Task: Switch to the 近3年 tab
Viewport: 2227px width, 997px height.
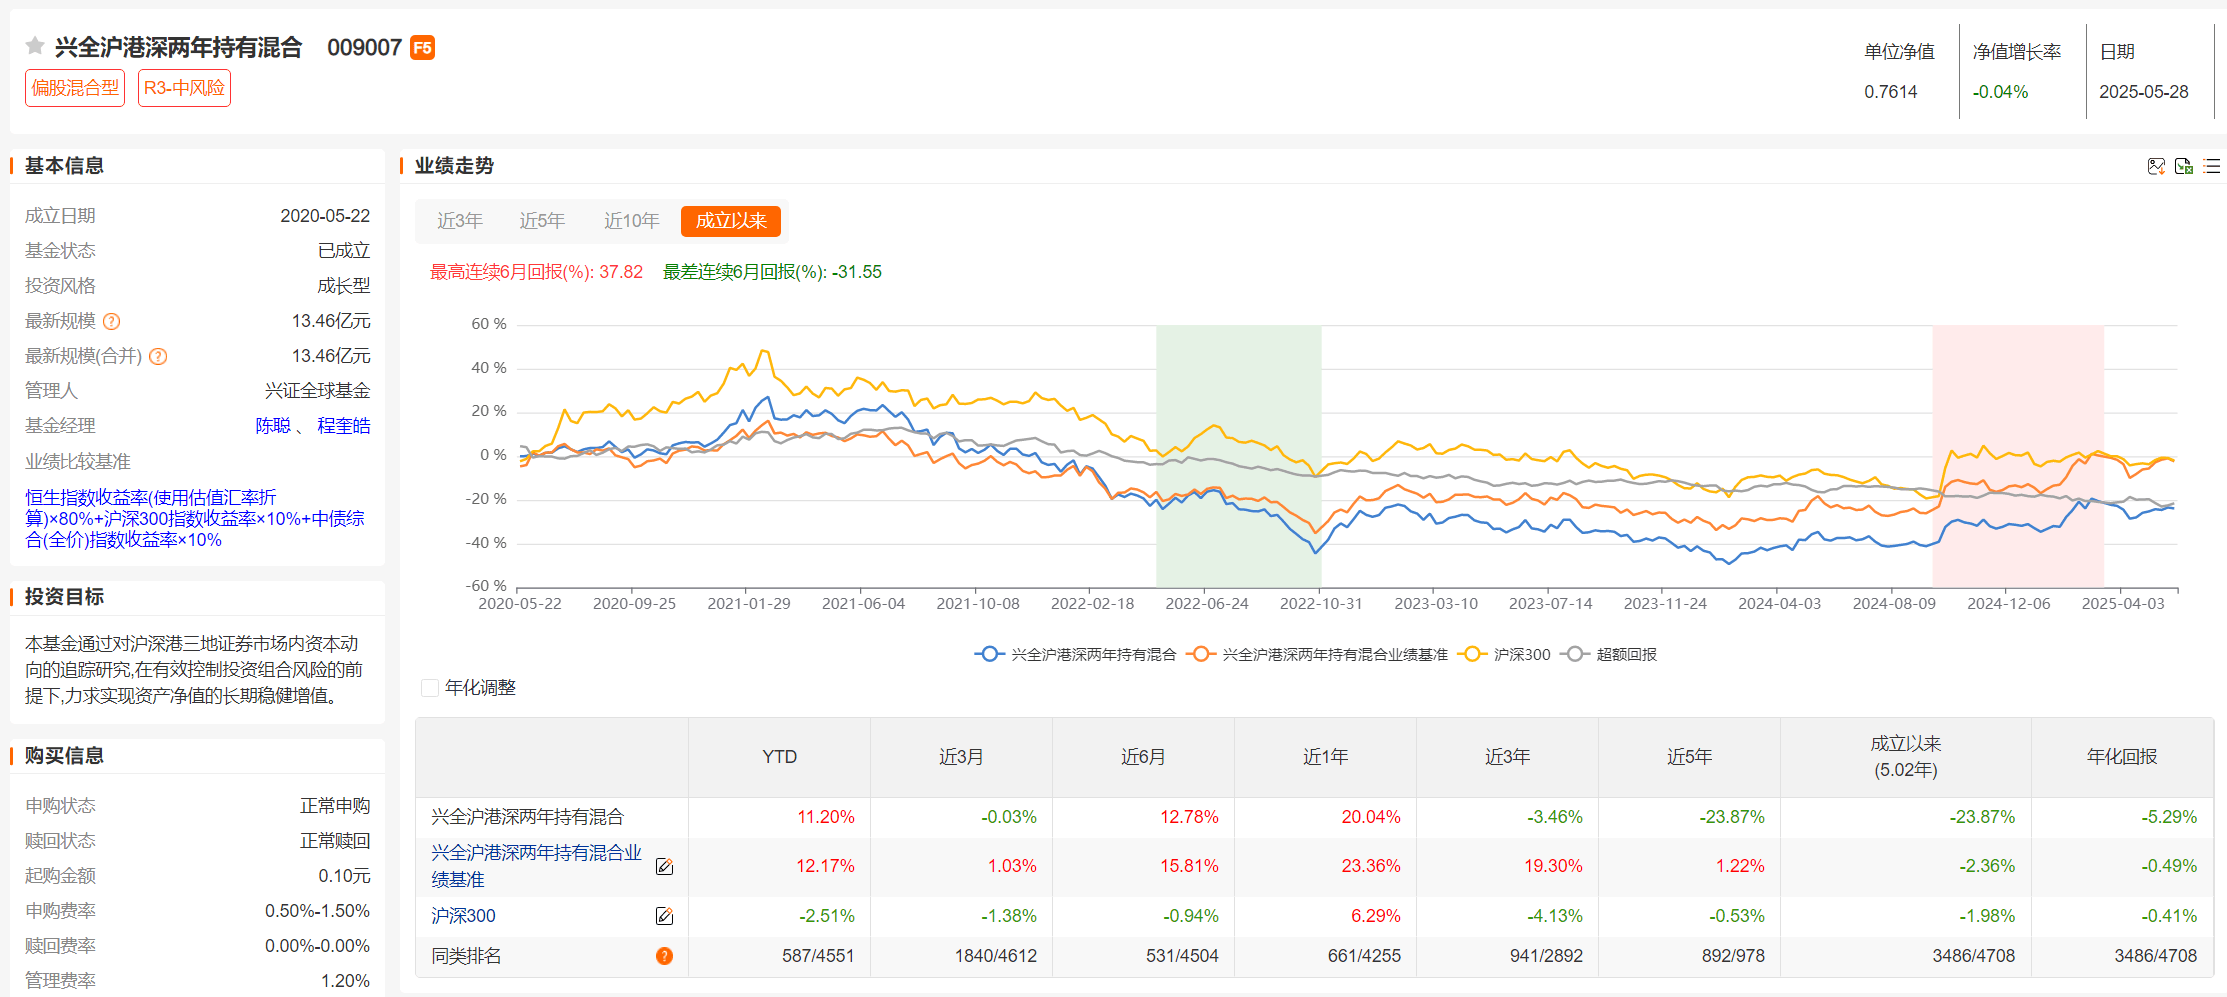Action: coord(460,221)
